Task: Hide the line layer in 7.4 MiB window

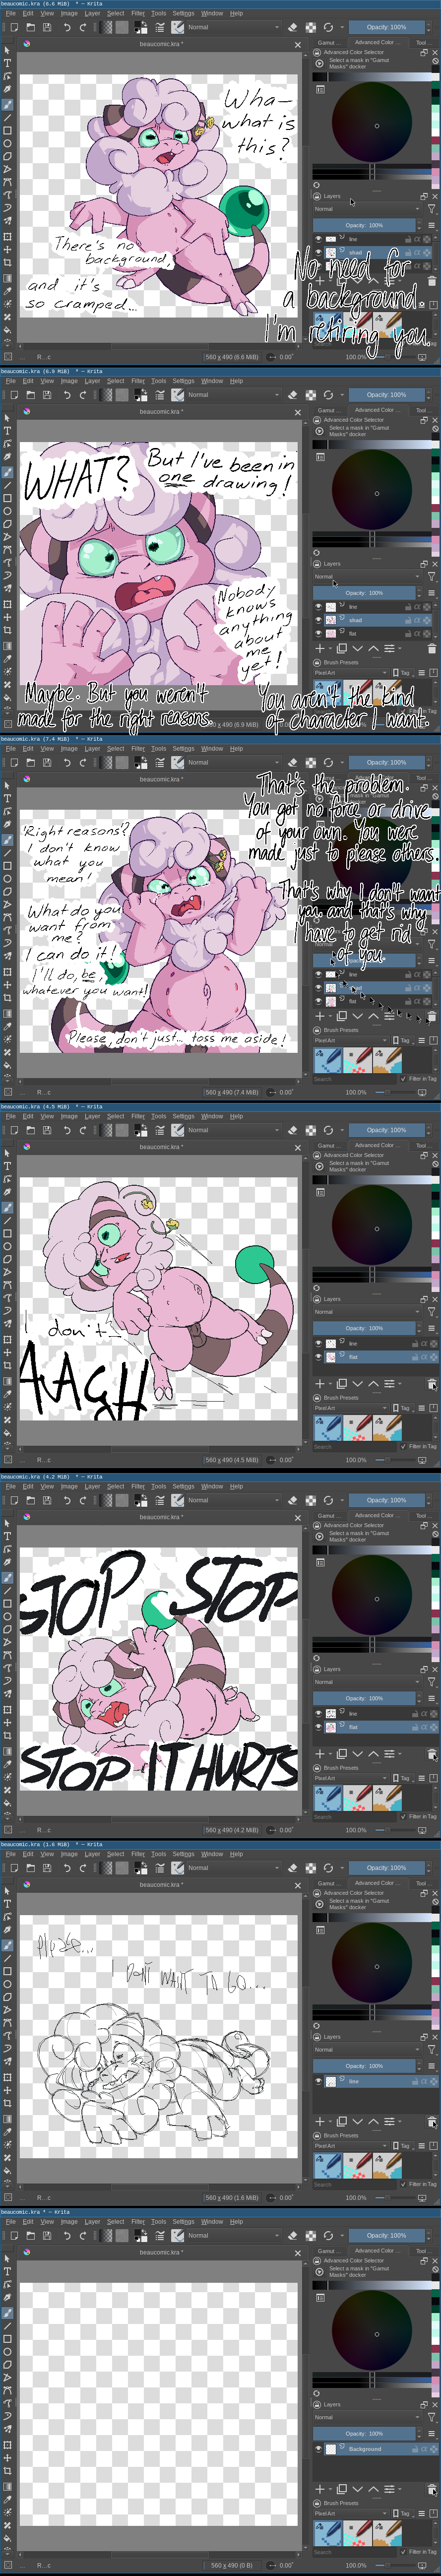Action: (x=319, y=973)
